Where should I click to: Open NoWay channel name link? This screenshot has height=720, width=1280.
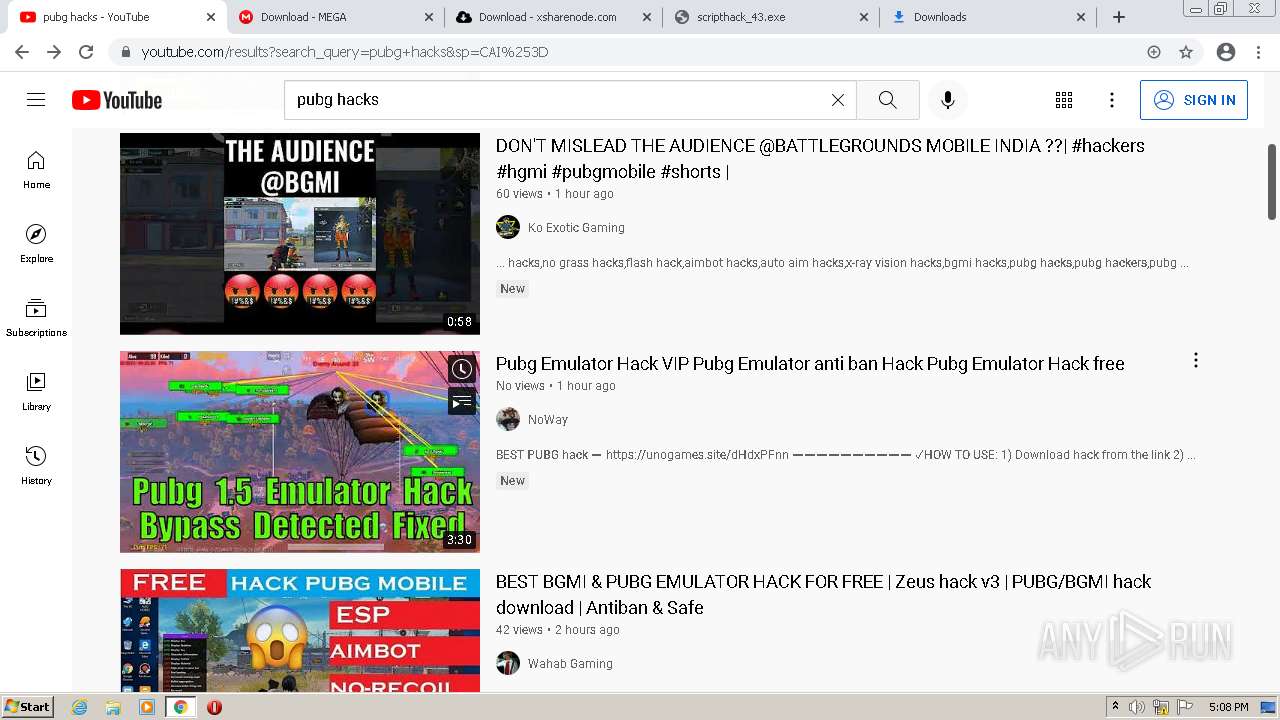[548, 419]
